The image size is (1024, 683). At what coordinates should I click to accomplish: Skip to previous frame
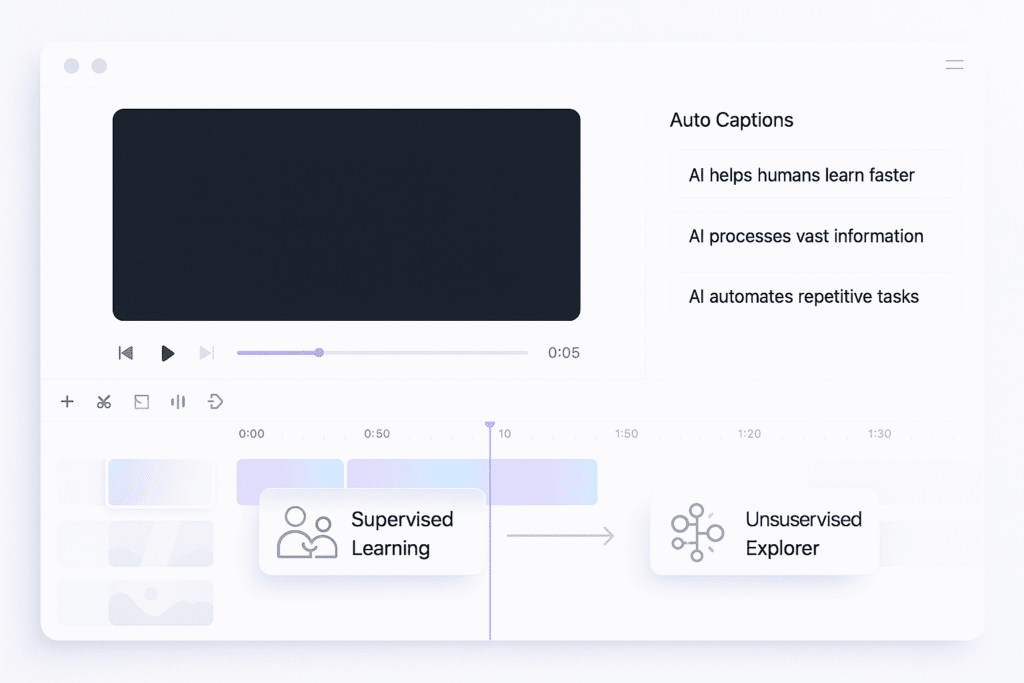point(125,352)
